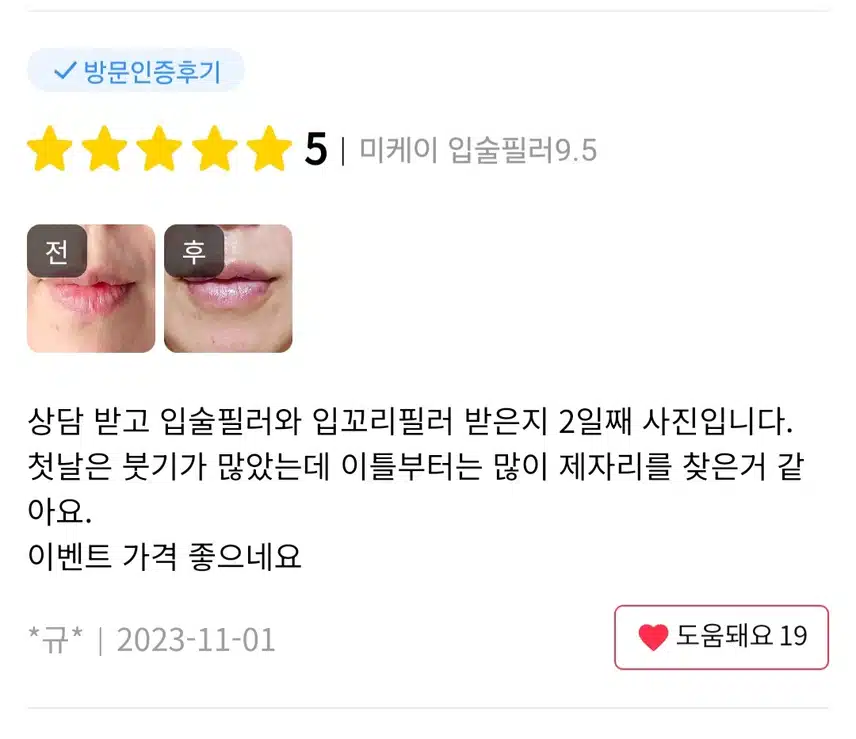Click the blue checkmark in 방문인증후기 badge
The image size is (856, 739).
pos(65,70)
